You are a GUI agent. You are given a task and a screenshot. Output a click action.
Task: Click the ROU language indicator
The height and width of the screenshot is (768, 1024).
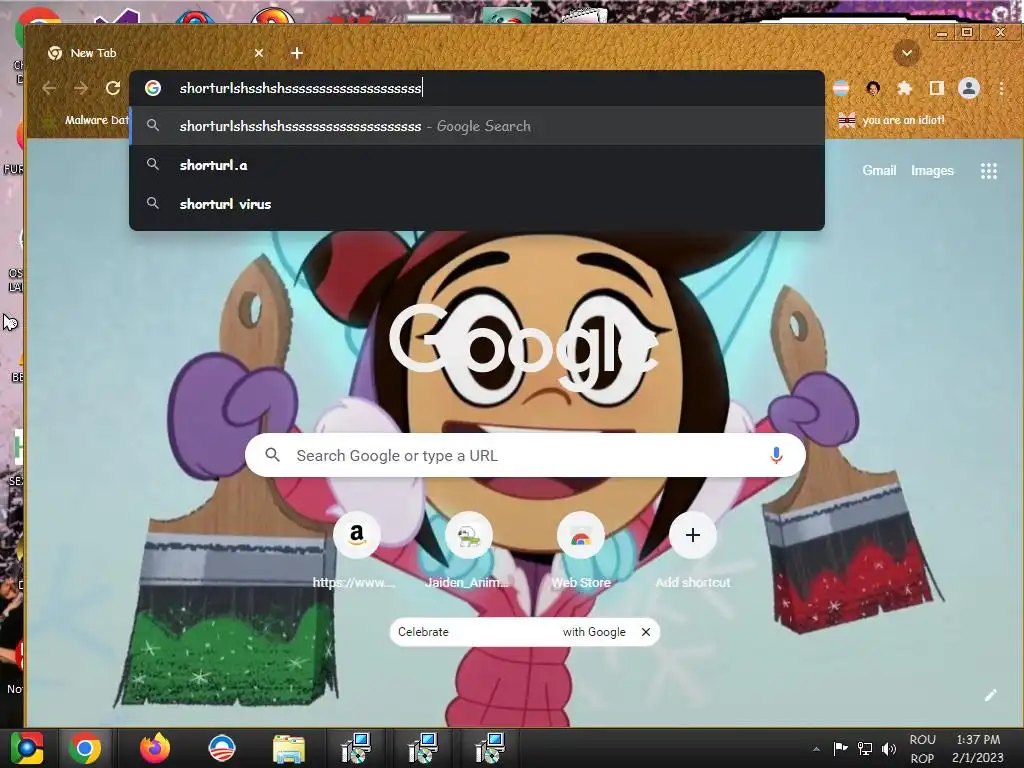tap(922, 740)
